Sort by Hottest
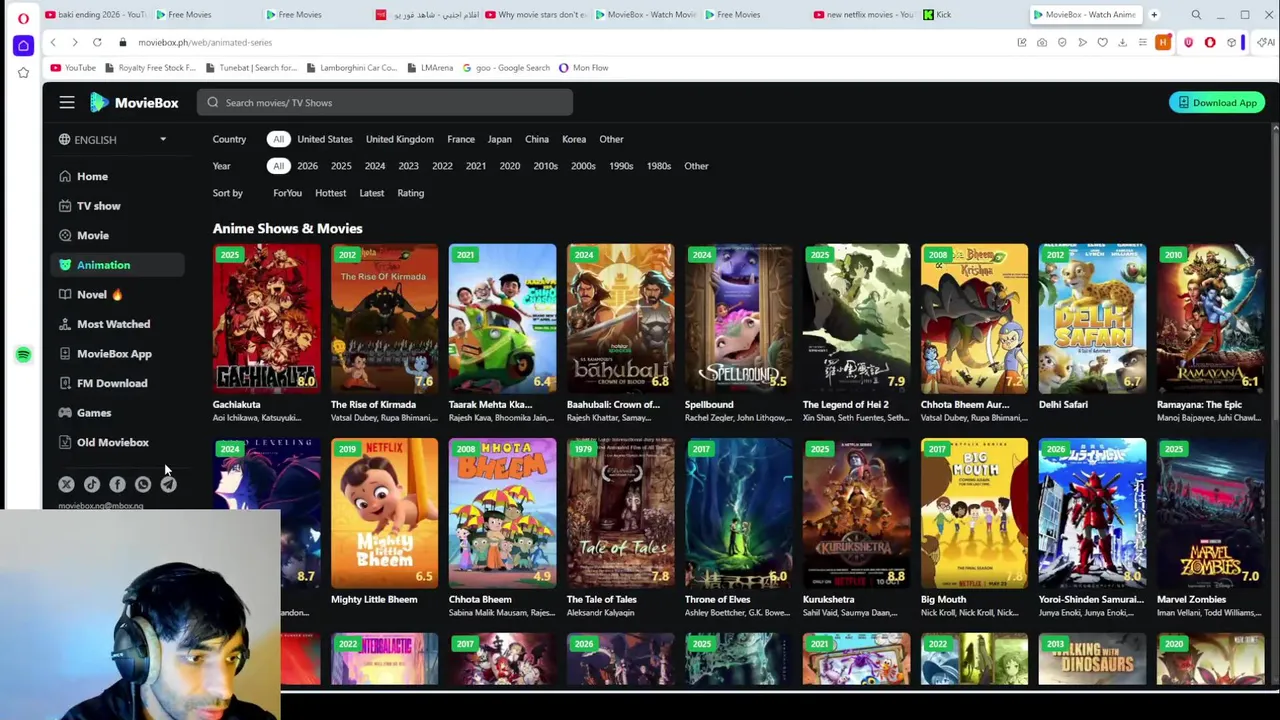 click(330, 193)
